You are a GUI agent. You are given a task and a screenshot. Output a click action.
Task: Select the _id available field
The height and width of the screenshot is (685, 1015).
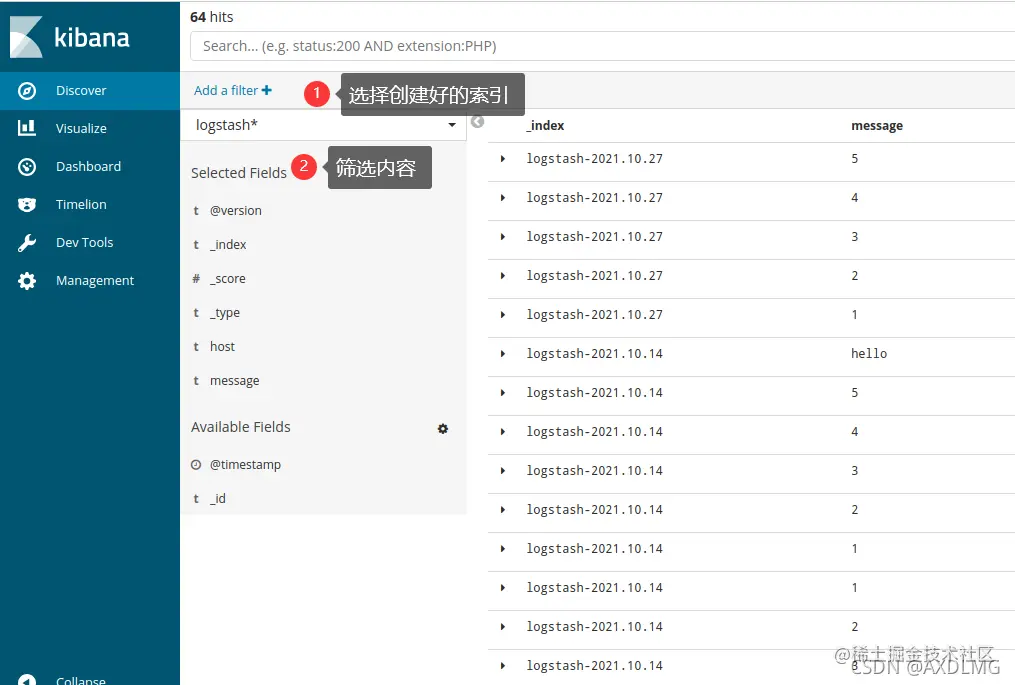click(218, 499)
